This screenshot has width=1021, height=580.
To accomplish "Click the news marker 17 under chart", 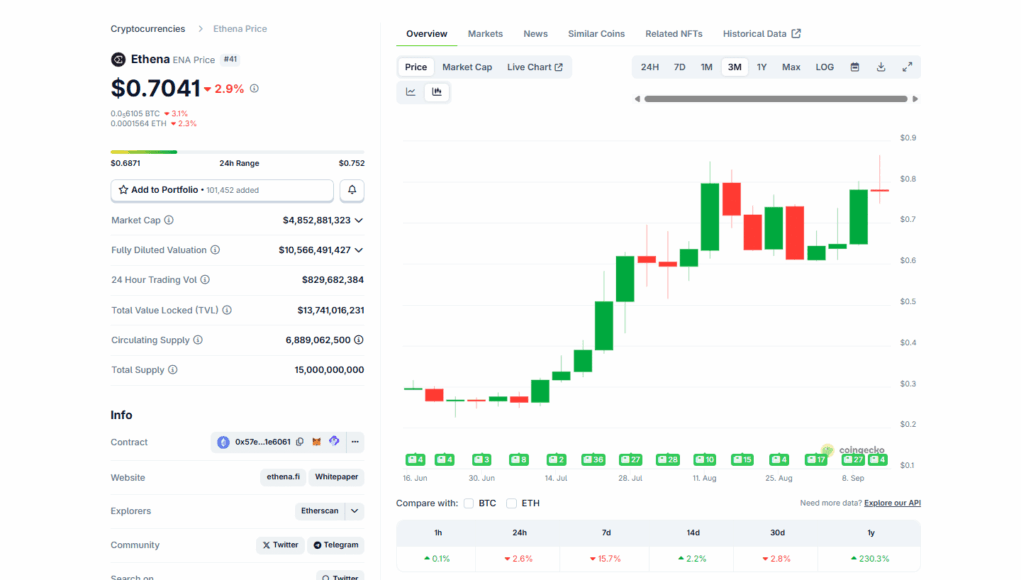I will [x=816, y=460].
